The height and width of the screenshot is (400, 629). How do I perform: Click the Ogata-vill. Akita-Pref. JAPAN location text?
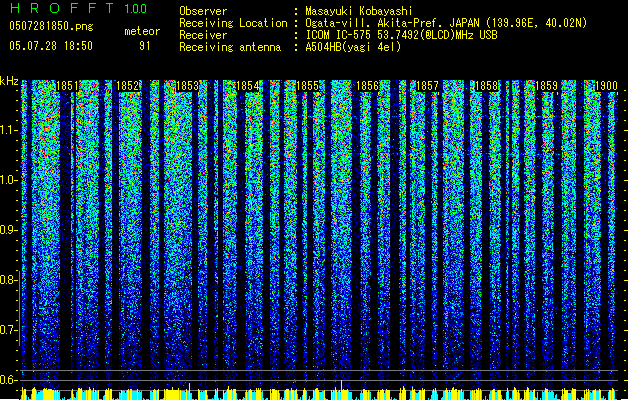point(446,23)
